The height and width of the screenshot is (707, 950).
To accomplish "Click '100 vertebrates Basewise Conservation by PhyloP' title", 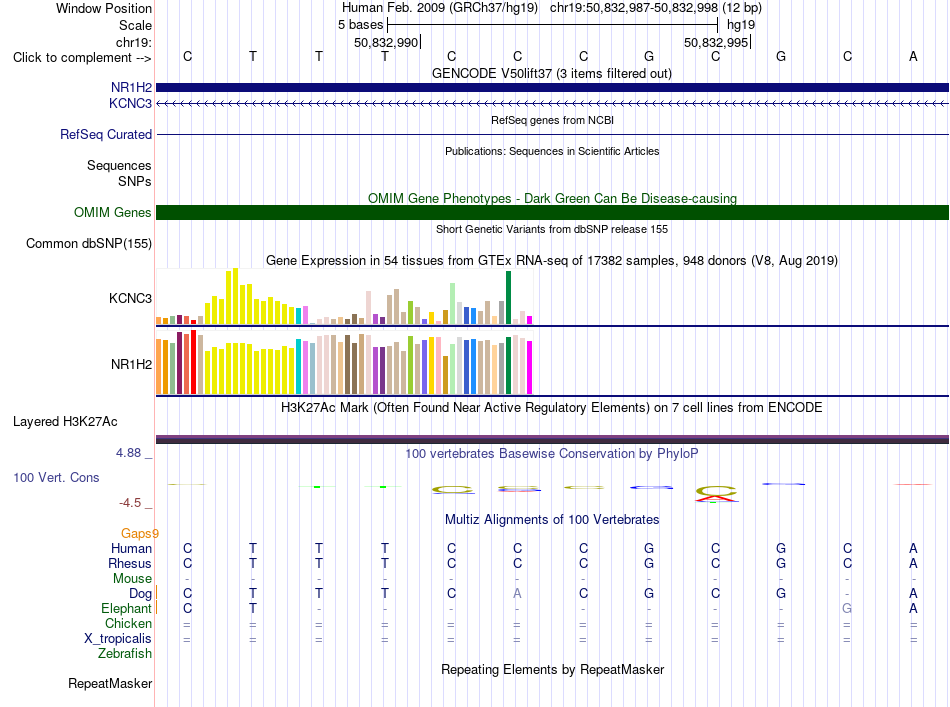I will [x=552, y=454].
